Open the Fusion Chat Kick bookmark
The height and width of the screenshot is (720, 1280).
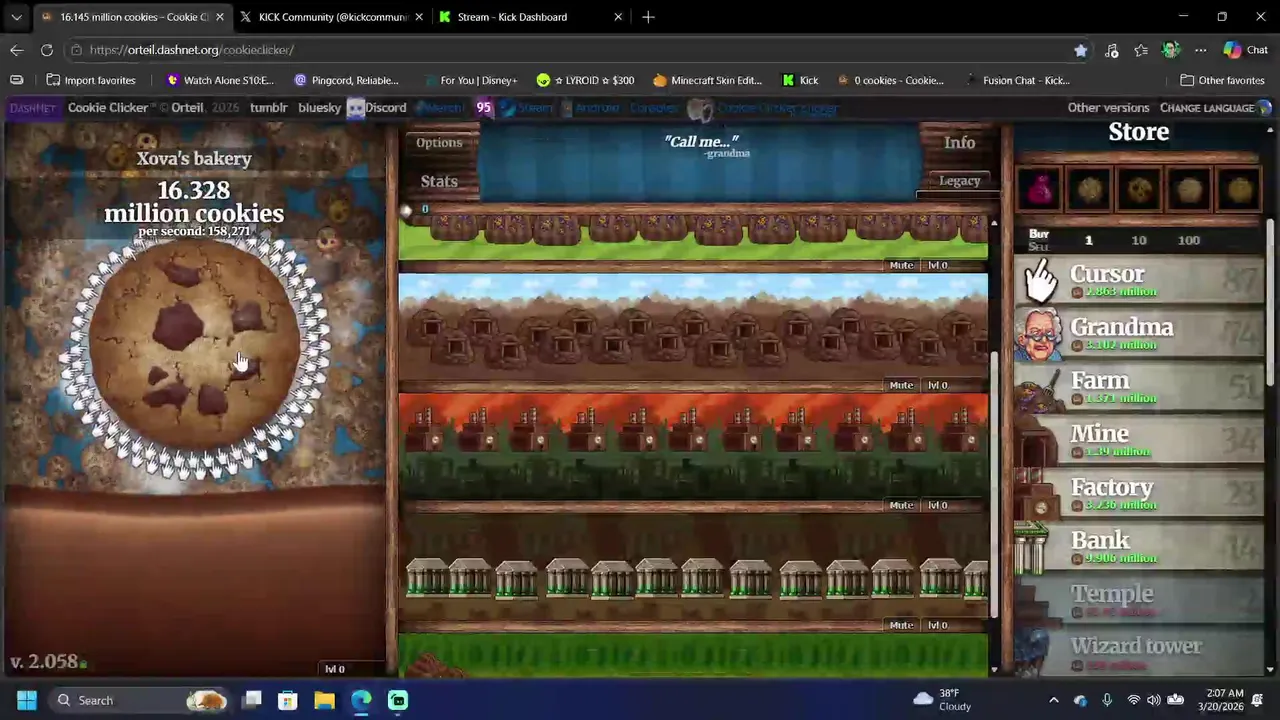pos(1017,80)
